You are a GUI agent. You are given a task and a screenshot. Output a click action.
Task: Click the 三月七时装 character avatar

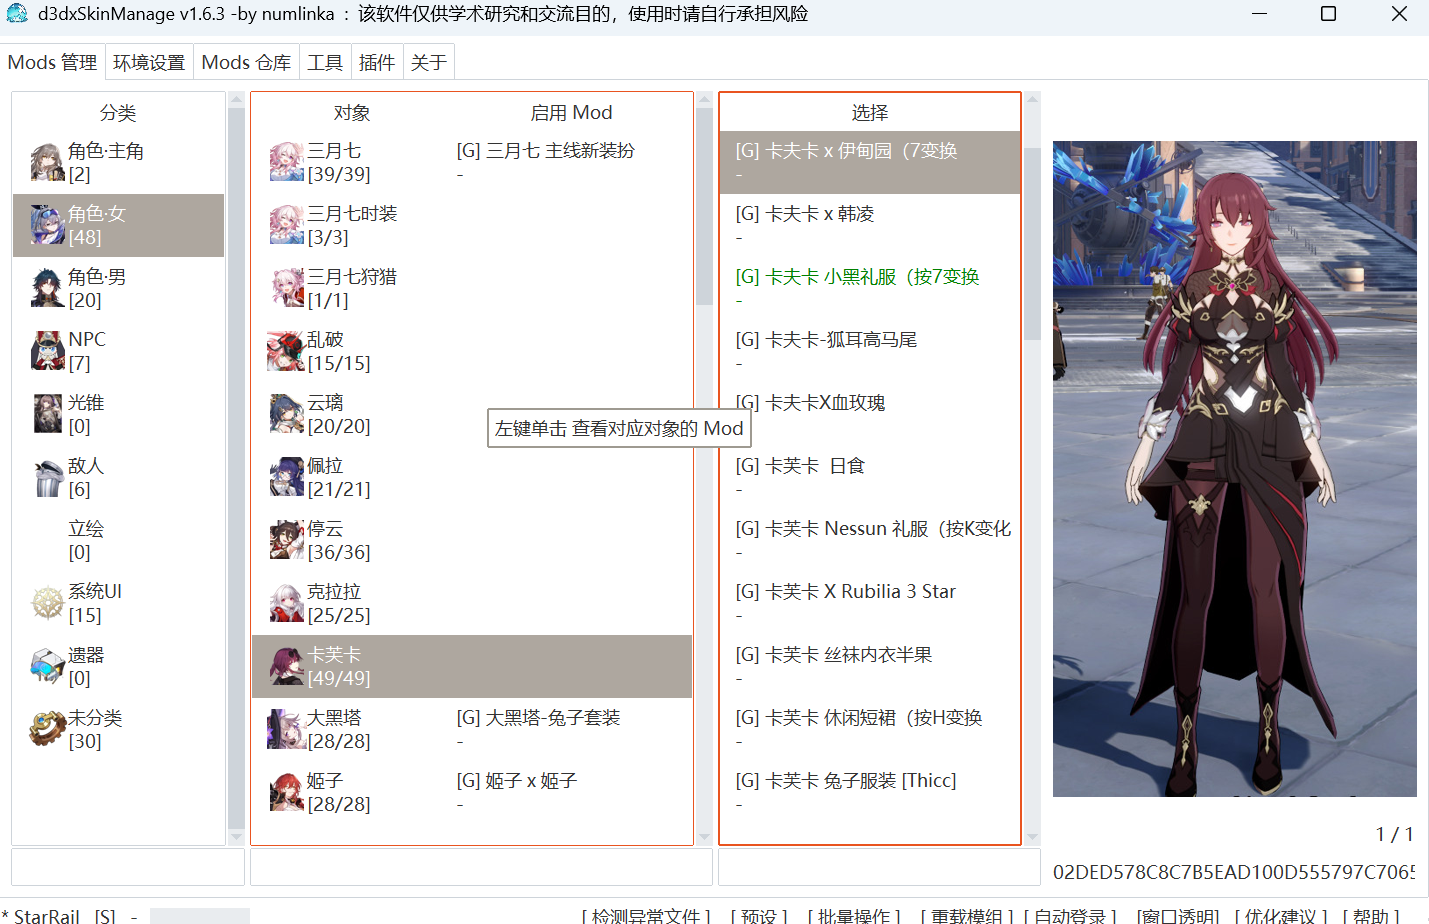click(286, 226)
